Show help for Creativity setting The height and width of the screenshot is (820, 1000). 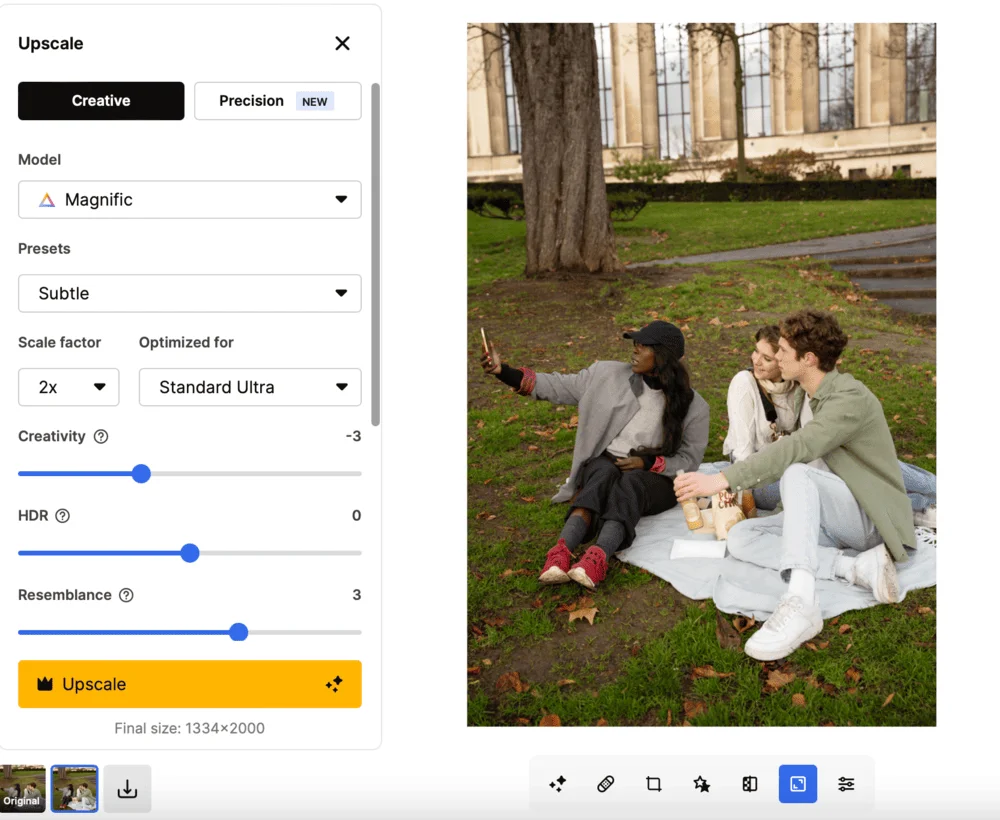pyautogui.click(x=101, y=437)
